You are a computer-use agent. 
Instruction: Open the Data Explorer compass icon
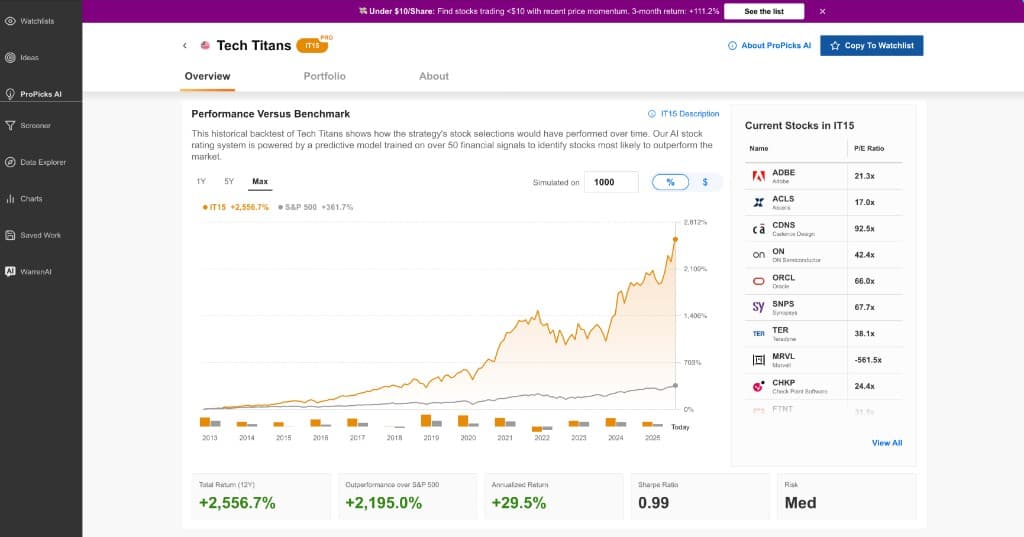pos(10,162)
